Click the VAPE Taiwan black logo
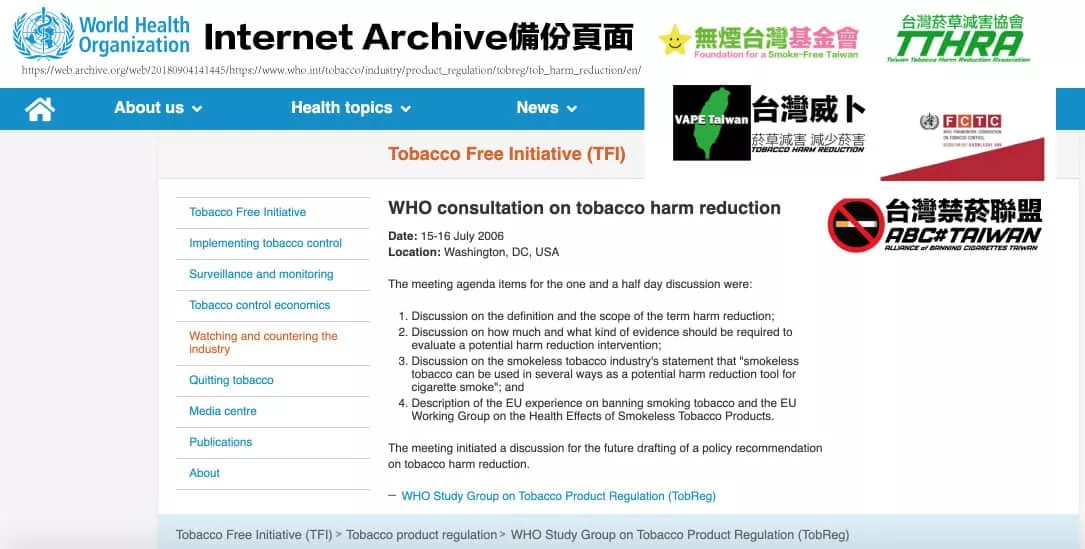1085x549 pixels. point(711,123)
